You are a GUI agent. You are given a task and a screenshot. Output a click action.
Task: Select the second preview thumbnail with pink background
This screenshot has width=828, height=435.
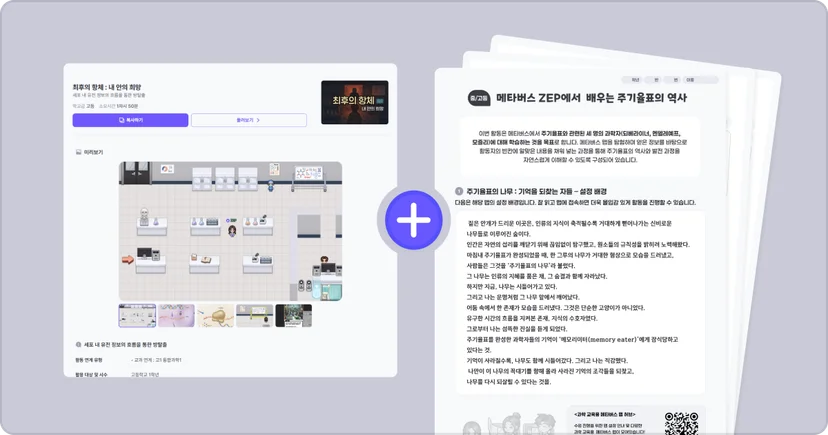[x=176, y=316]
